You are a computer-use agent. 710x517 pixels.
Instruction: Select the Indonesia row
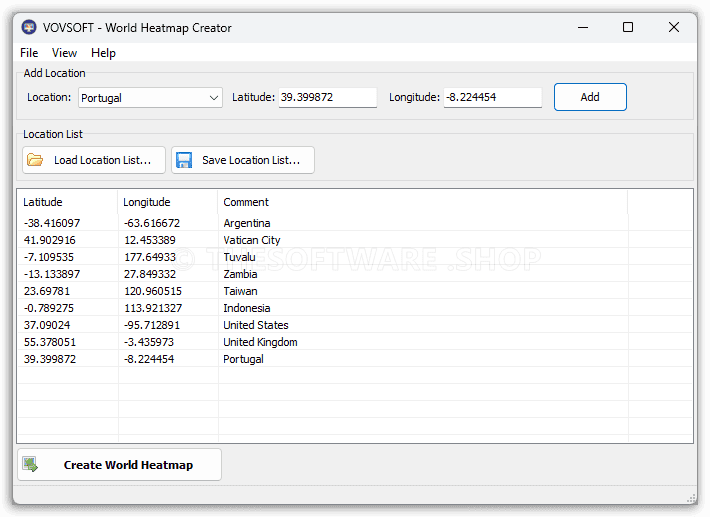click(x=355, y=308)
